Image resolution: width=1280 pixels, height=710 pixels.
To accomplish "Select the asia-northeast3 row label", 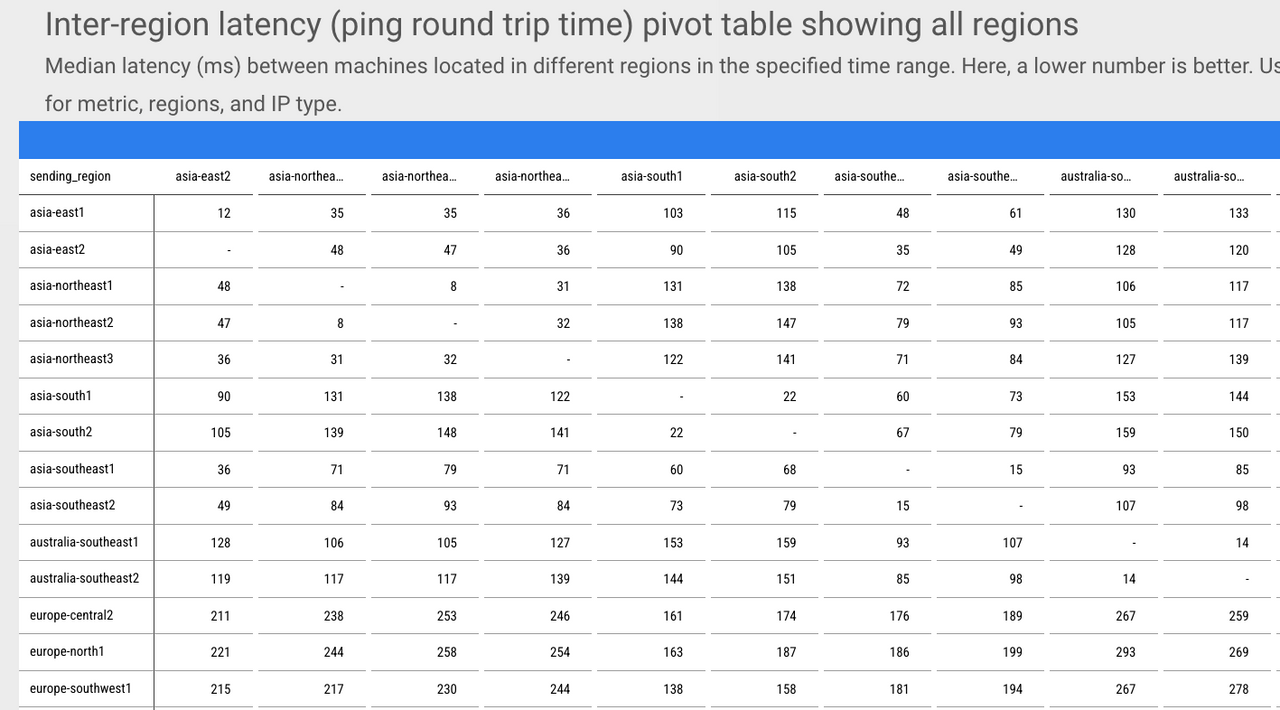I will pyautogui.click(x=72, y=359).
